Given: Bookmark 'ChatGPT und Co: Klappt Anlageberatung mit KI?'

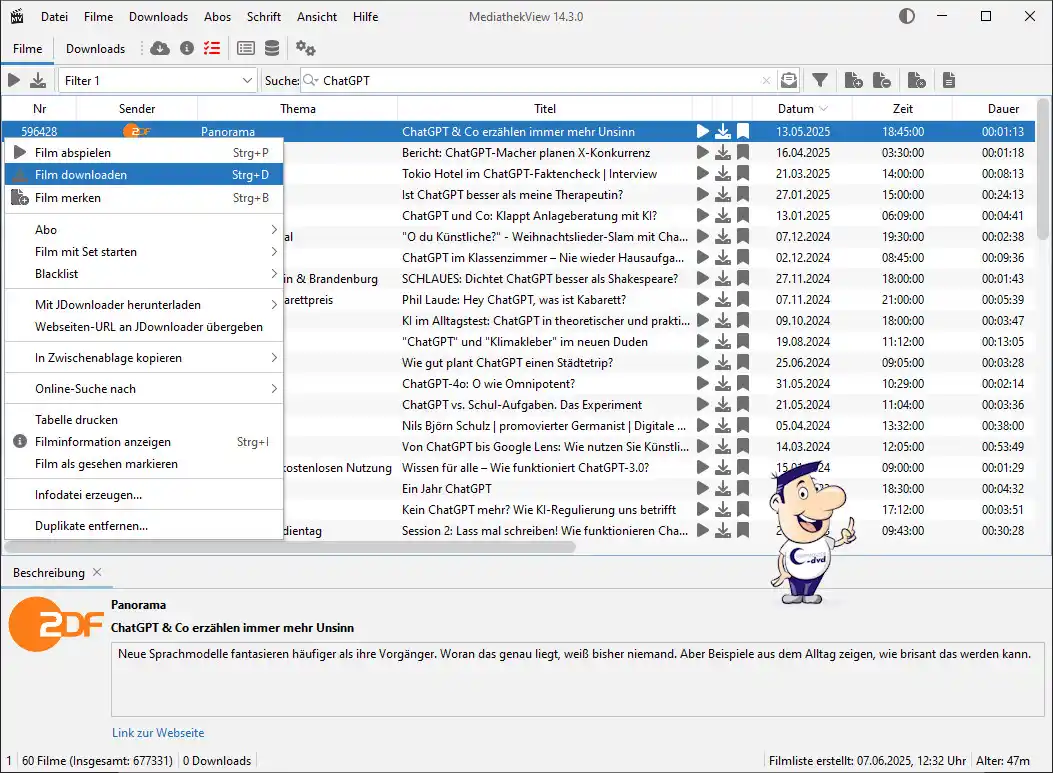Looking at the screenshot, I should pos(743,216).
